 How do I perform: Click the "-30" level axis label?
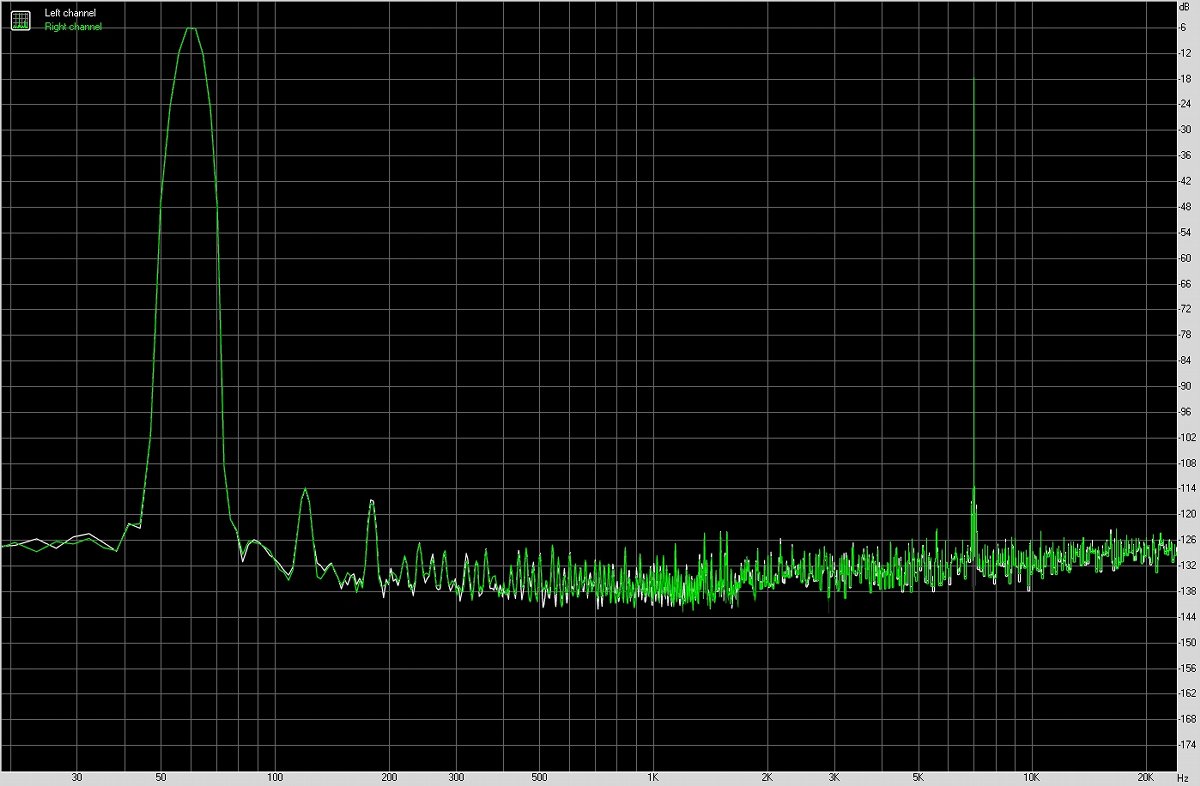[1185, 129]
